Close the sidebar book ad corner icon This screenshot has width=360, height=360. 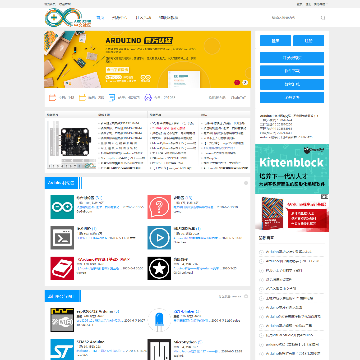click(x=325, y=197)
